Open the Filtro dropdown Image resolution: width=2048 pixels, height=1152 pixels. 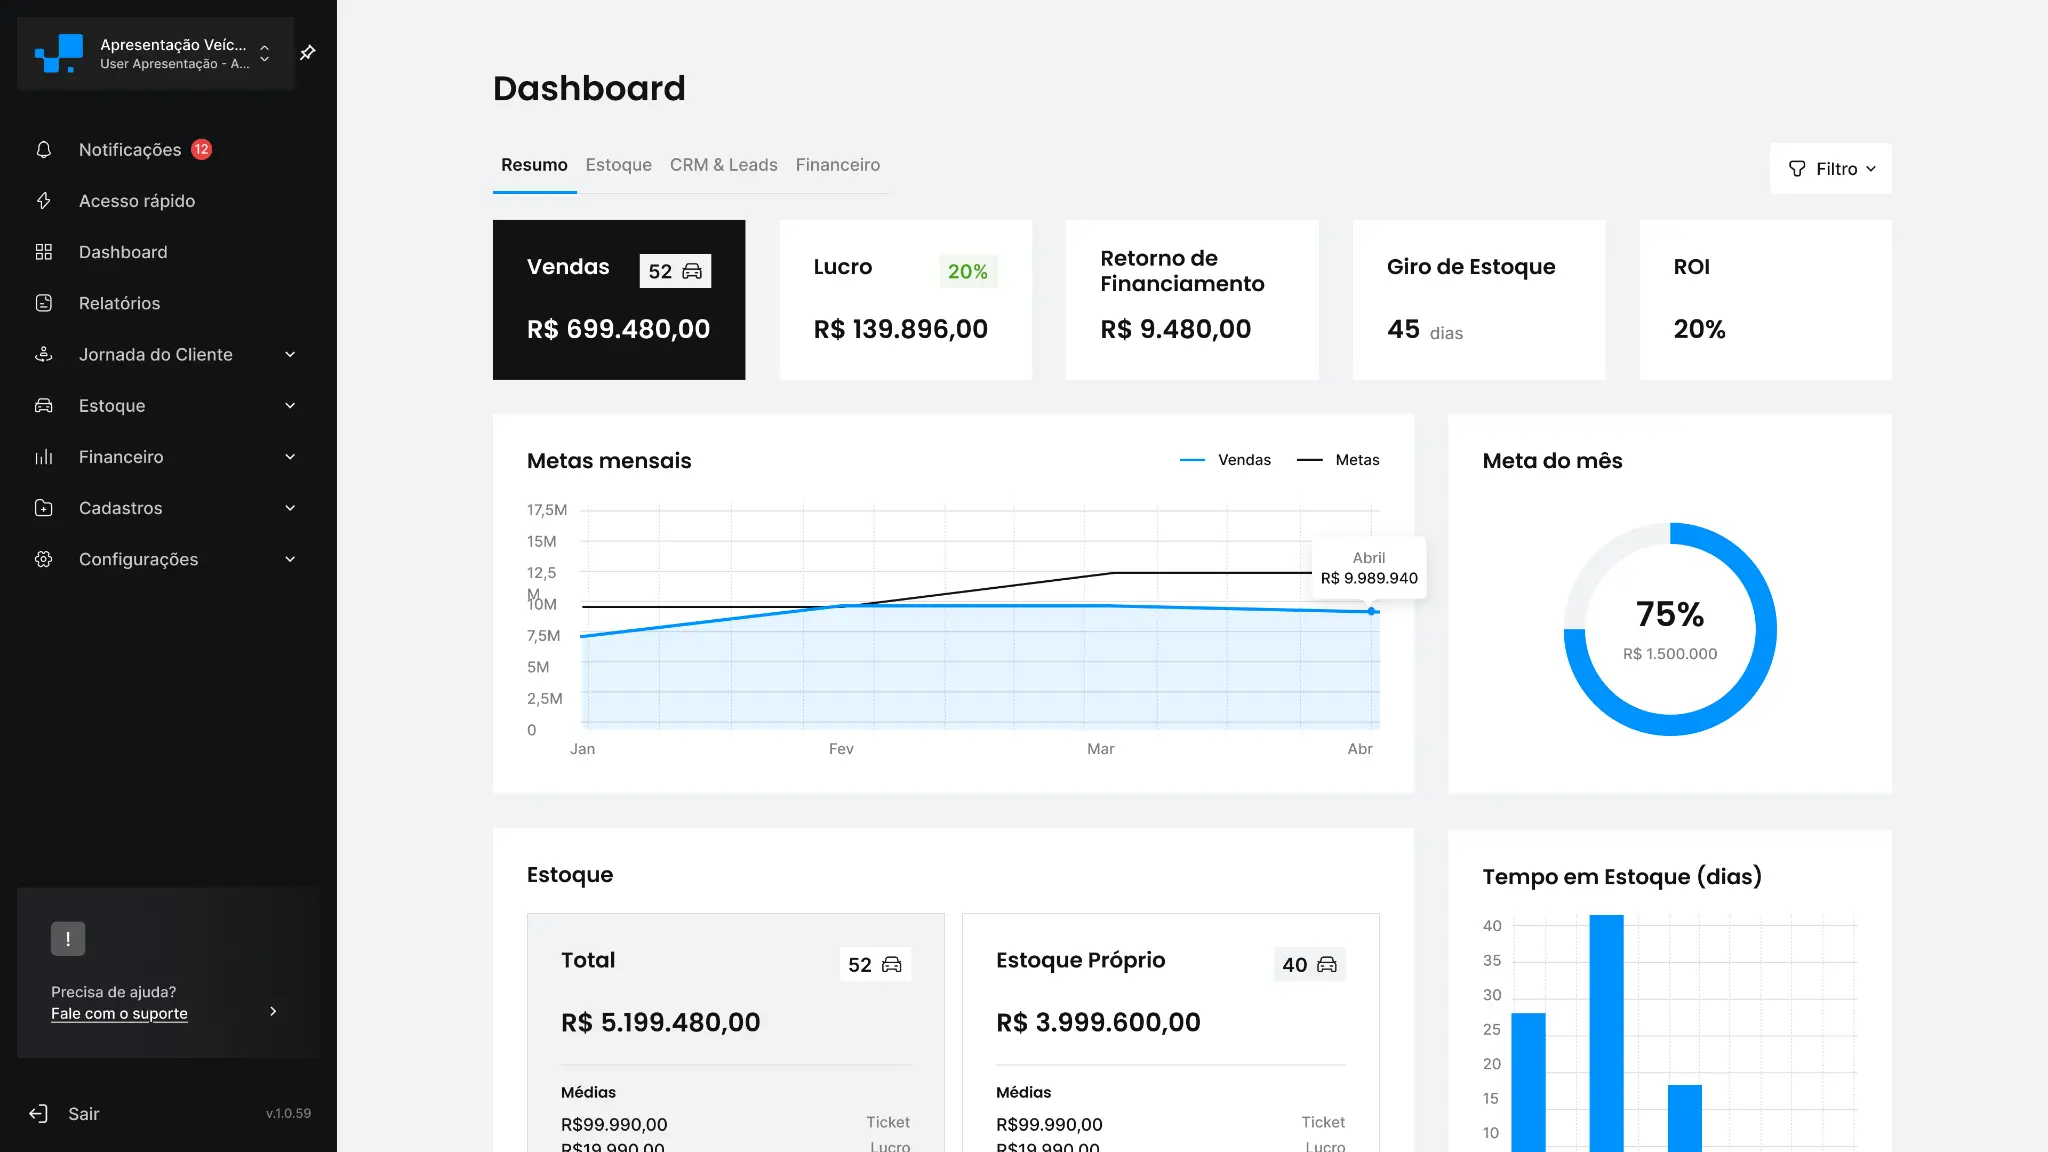(x=1830, y=168)
